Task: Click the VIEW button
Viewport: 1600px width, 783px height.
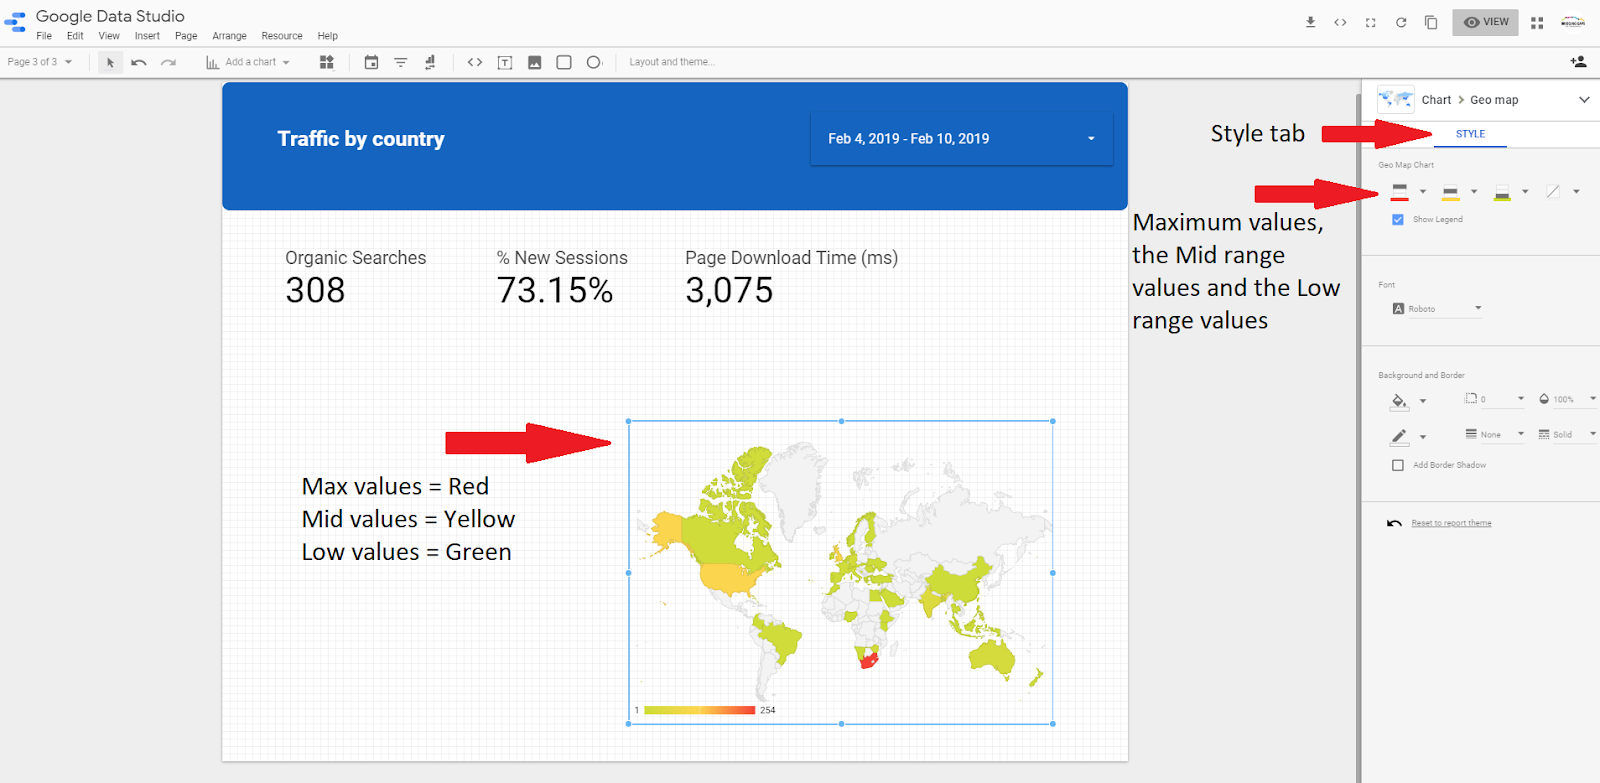Action: (x=1485, y=22)
